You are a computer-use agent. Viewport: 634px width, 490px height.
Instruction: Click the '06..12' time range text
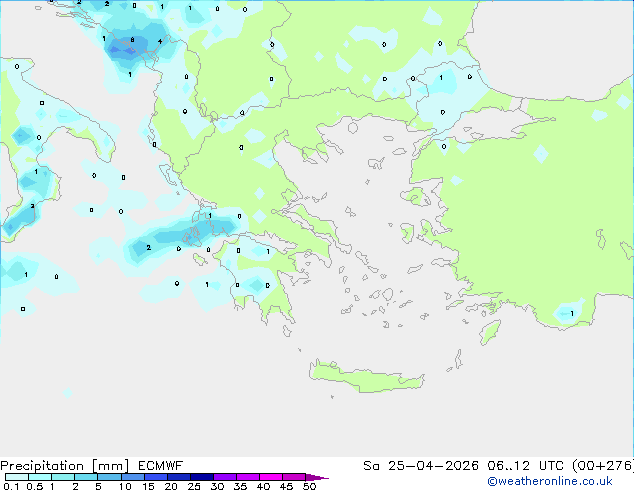[x=508, y=466]
